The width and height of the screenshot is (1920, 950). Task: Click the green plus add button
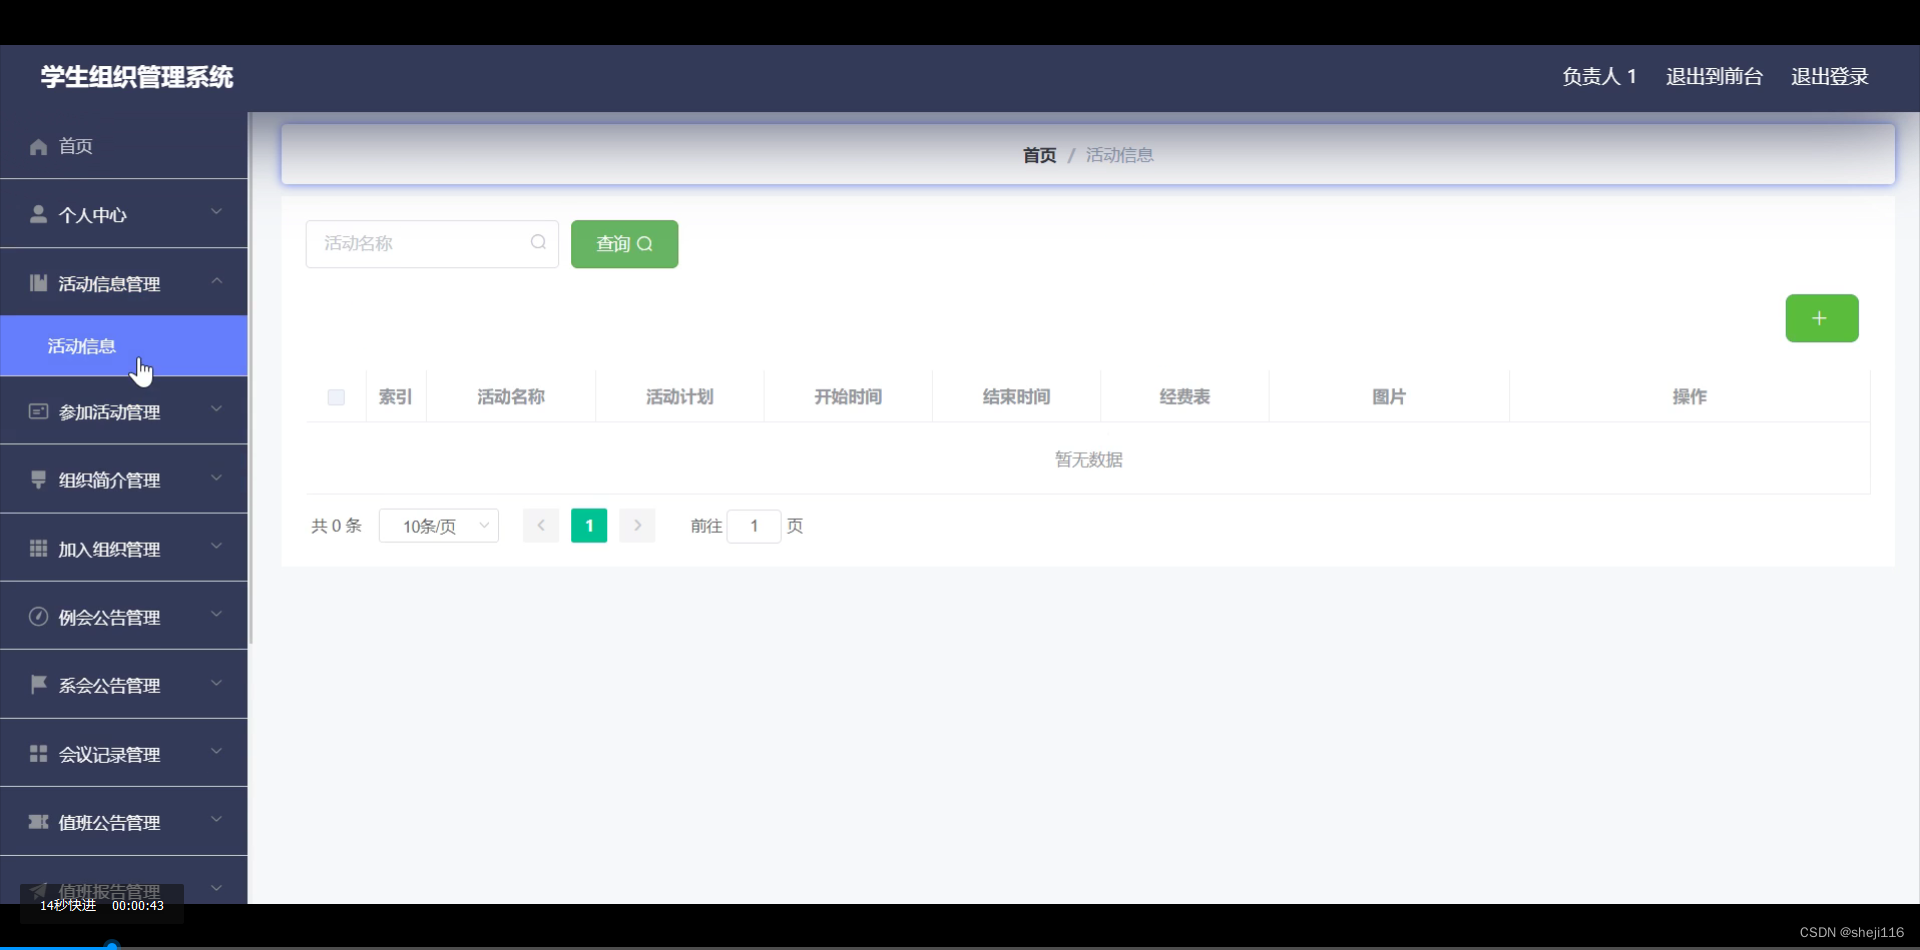click(x=1820, y=318)
